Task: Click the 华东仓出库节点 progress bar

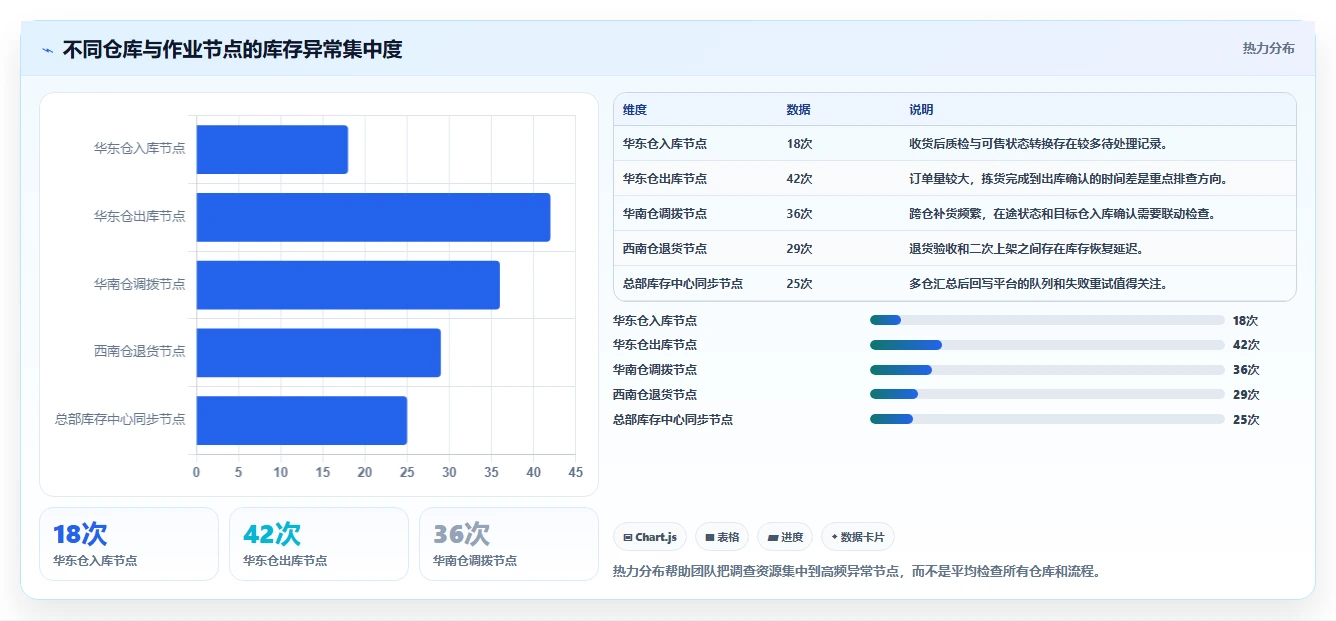Action: [1047, 345]
